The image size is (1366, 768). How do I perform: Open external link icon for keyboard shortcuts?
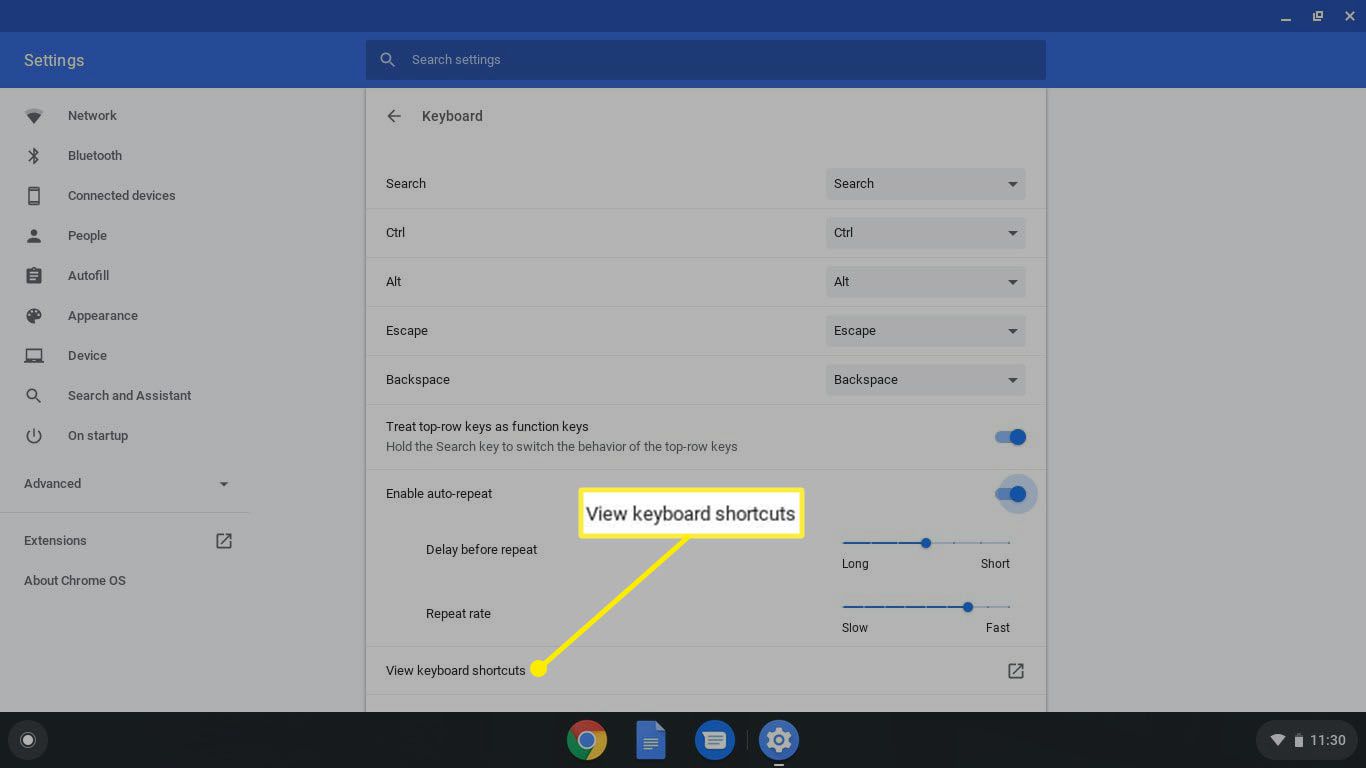(1015, 671)
